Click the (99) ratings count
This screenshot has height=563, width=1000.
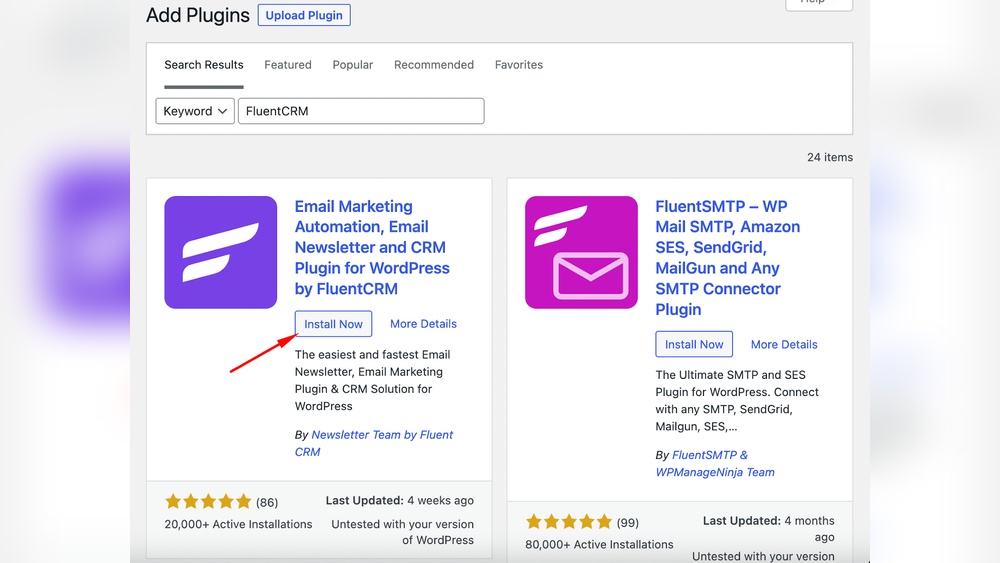628,523
